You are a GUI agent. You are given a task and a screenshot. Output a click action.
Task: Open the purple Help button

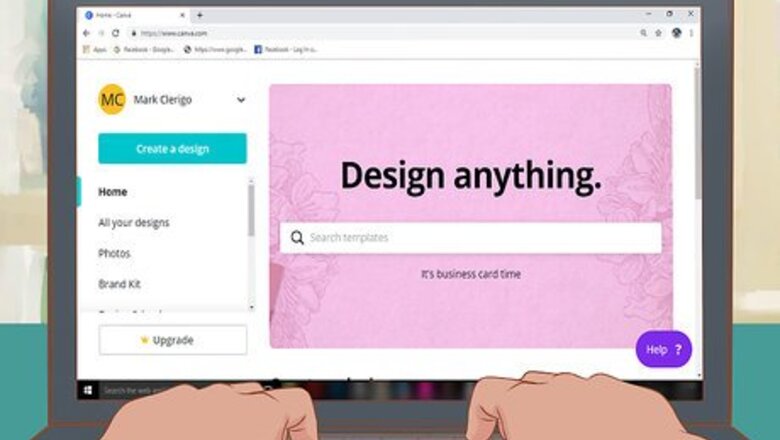click(664, 350)
